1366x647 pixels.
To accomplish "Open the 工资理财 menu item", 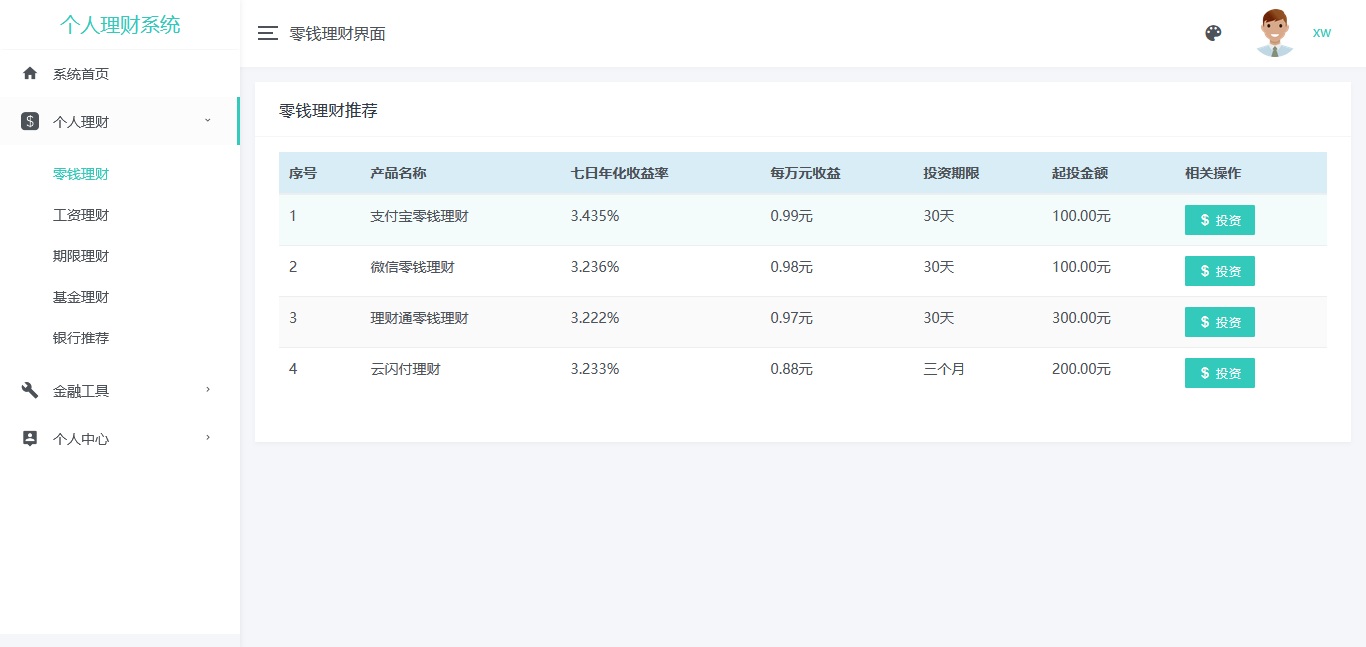I will point(81,215).
